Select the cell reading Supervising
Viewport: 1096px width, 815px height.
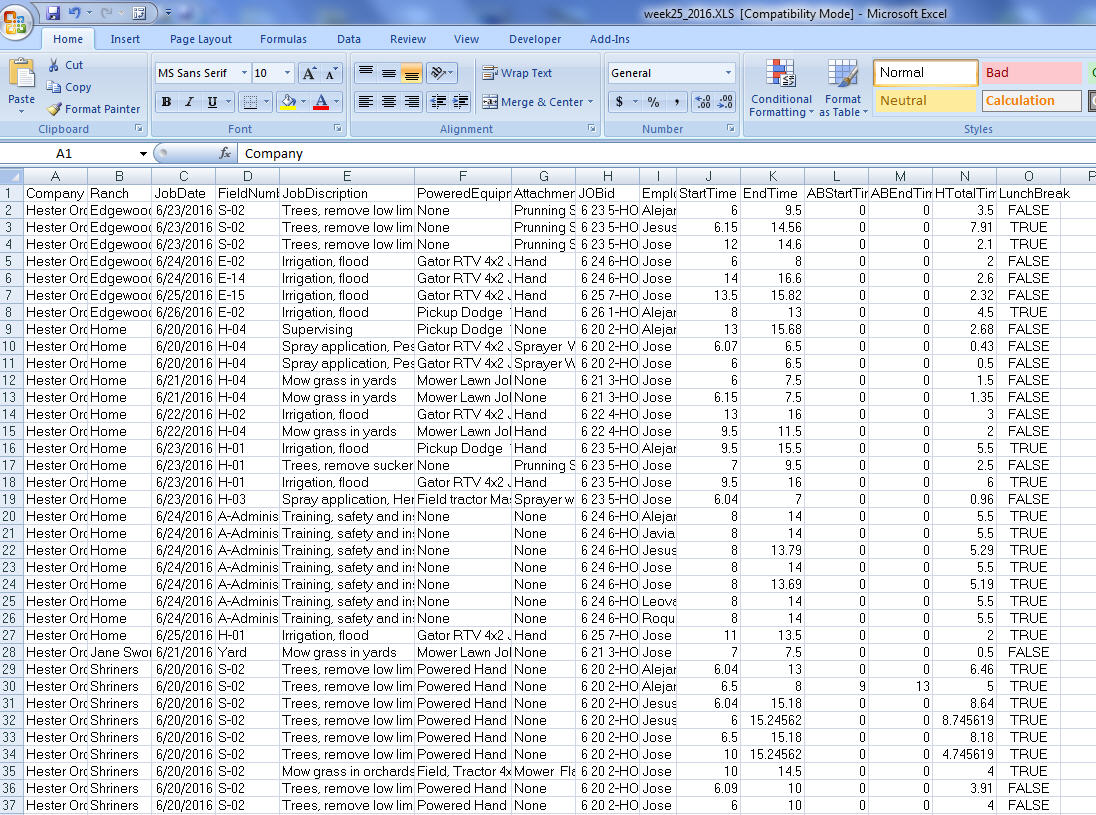coord(347,329)
